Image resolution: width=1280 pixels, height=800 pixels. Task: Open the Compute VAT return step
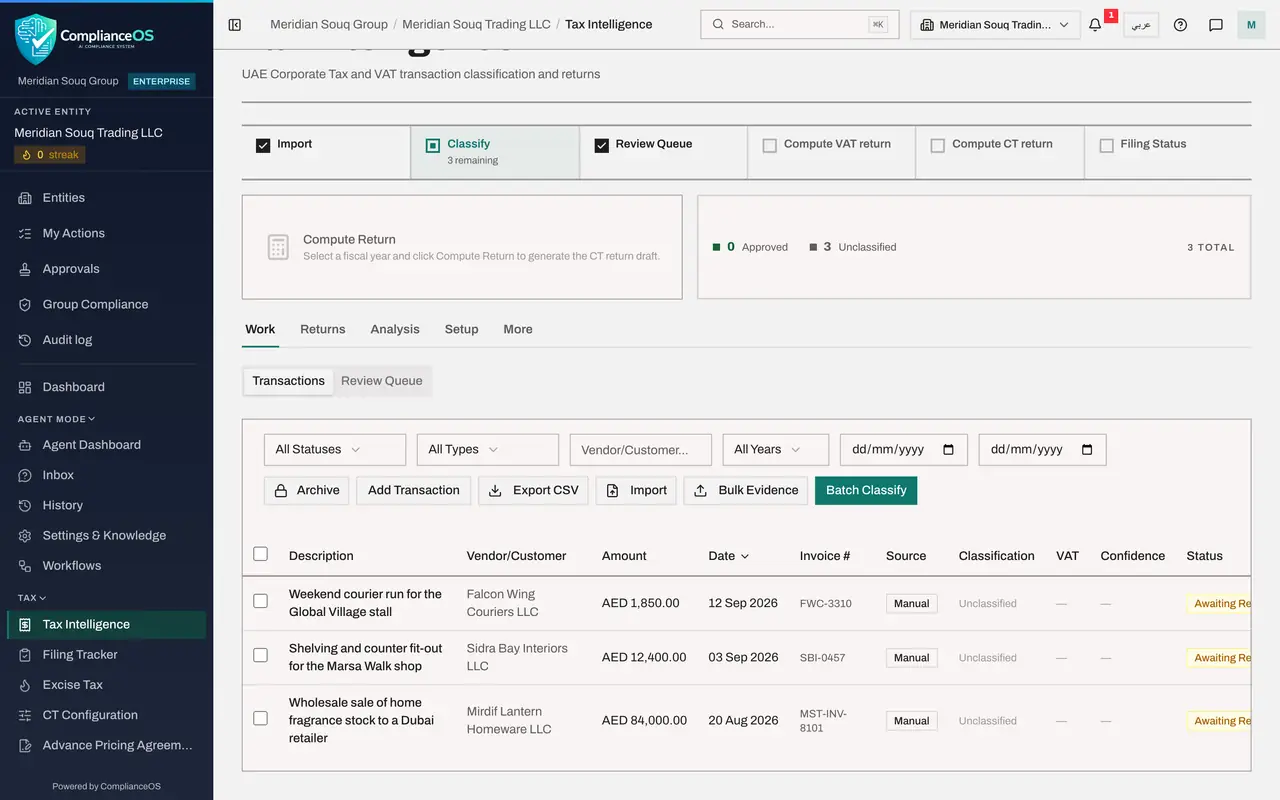[831, 152]
